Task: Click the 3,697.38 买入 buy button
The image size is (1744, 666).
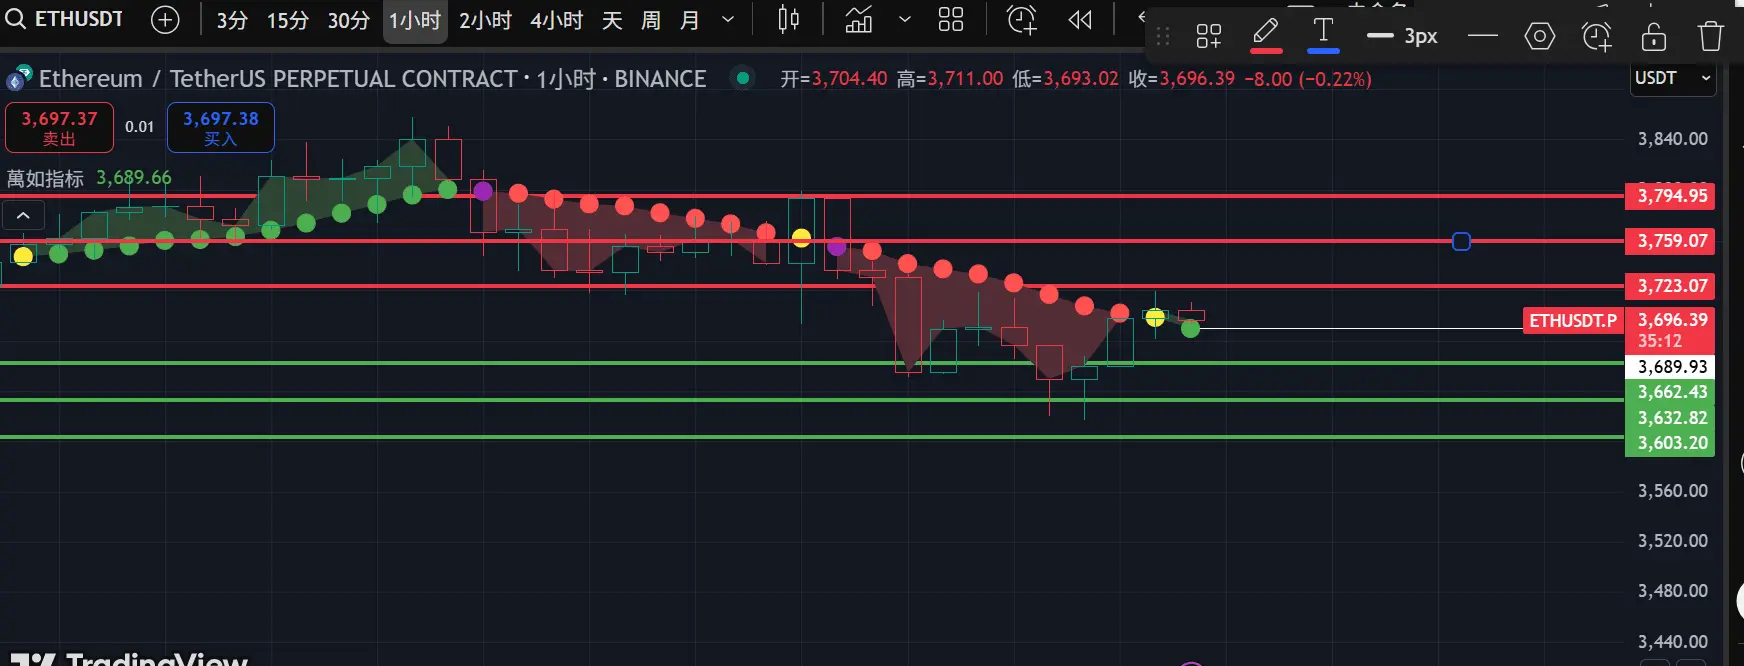Action: click(x=220, y=128)
